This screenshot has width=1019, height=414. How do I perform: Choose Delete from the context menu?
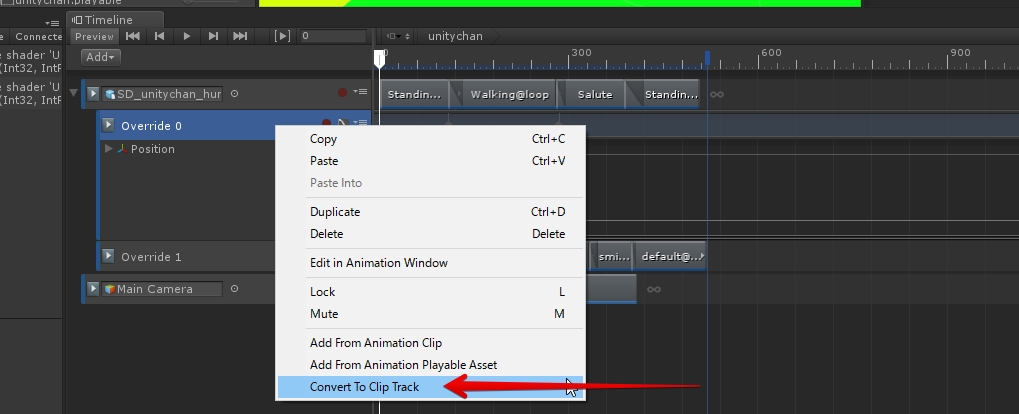[x=430, y=234]
